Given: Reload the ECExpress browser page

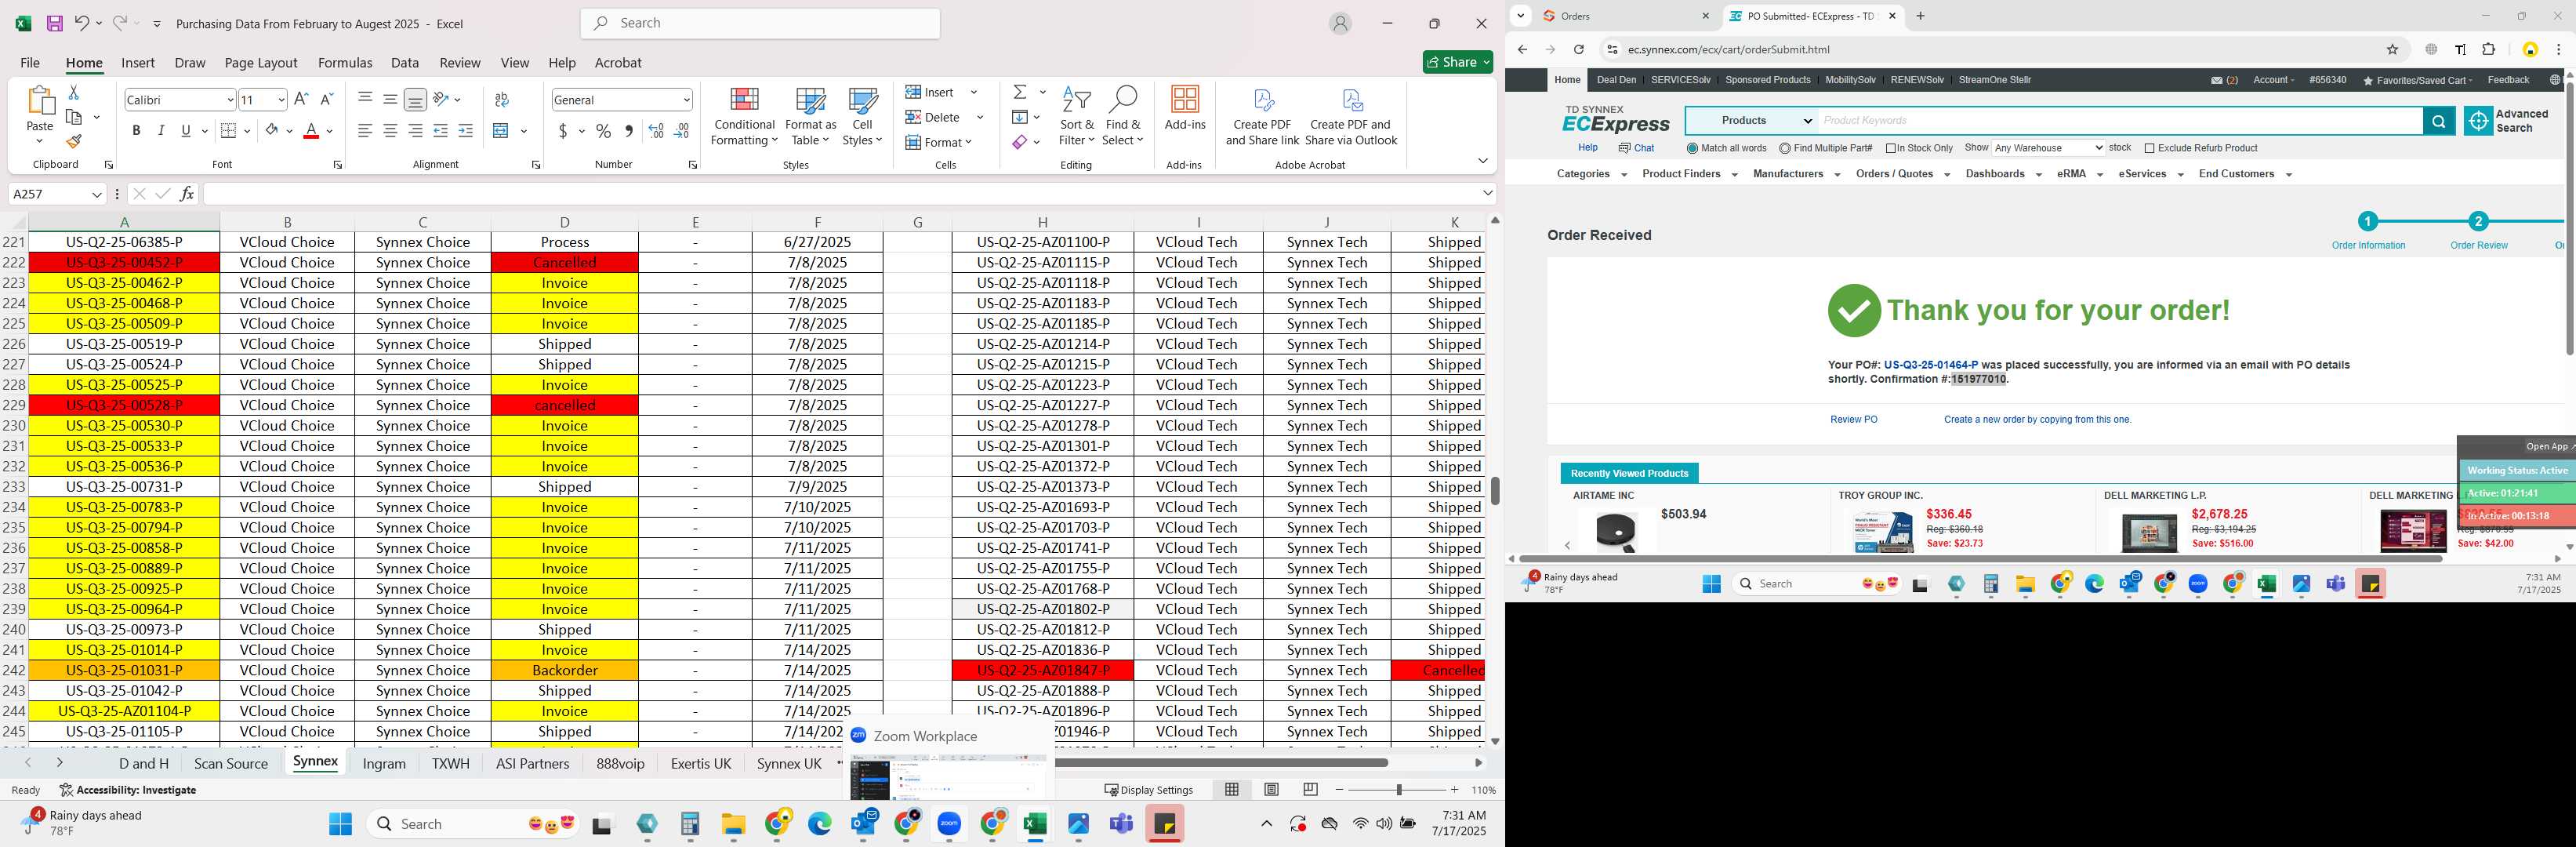Looking at the screenshot, I should tap(1578, 49).
